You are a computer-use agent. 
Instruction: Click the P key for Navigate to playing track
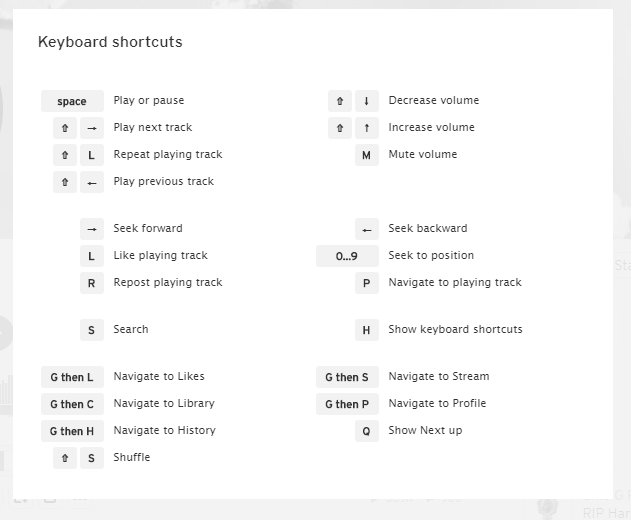point(366,283)
